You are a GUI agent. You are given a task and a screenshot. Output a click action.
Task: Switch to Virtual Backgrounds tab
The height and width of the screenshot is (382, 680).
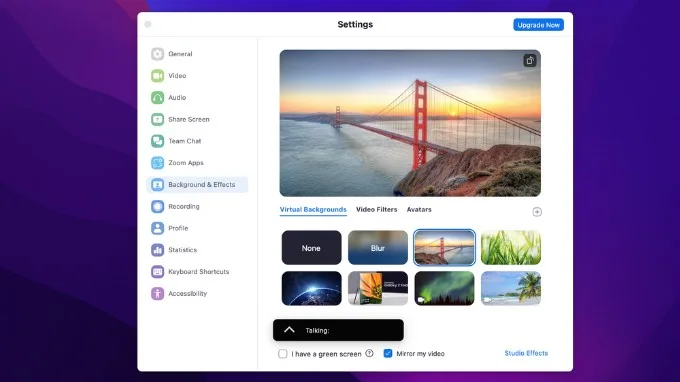click(313, 209)
